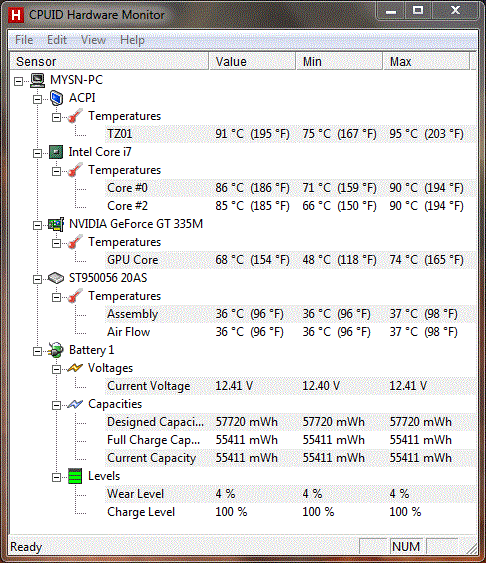Select the Current Capacity row
The width and height of the screenshot is (486, 563).
(290, 458)
